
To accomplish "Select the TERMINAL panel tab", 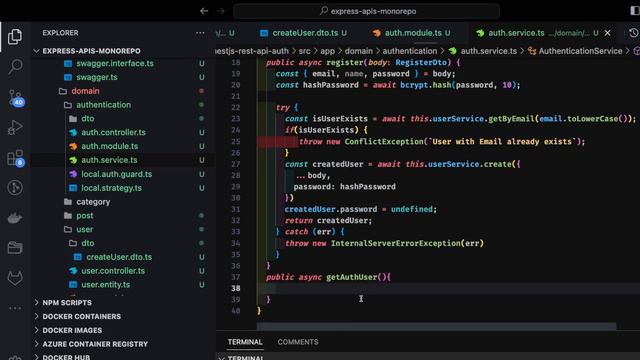I will pos(245,342).
